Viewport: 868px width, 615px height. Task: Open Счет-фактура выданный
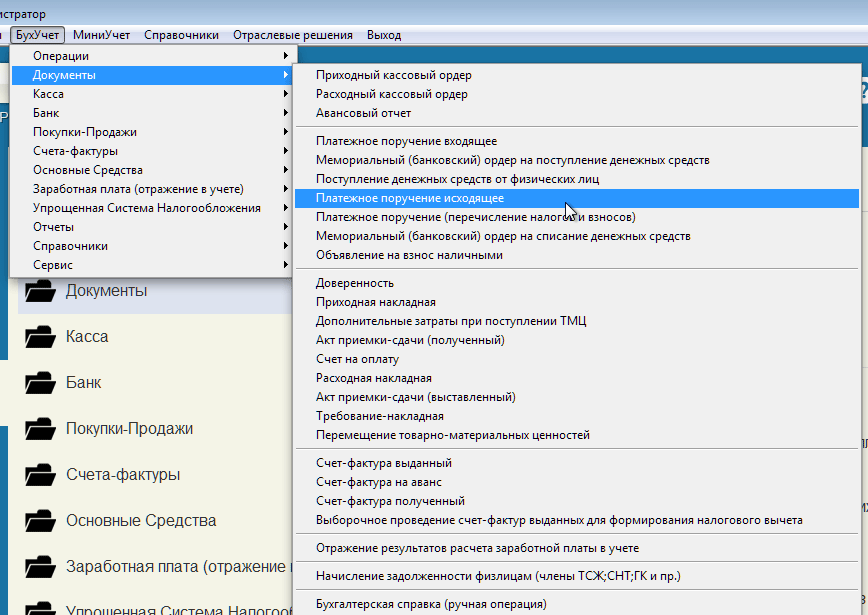pyautogui.click(x=577, y=463)
